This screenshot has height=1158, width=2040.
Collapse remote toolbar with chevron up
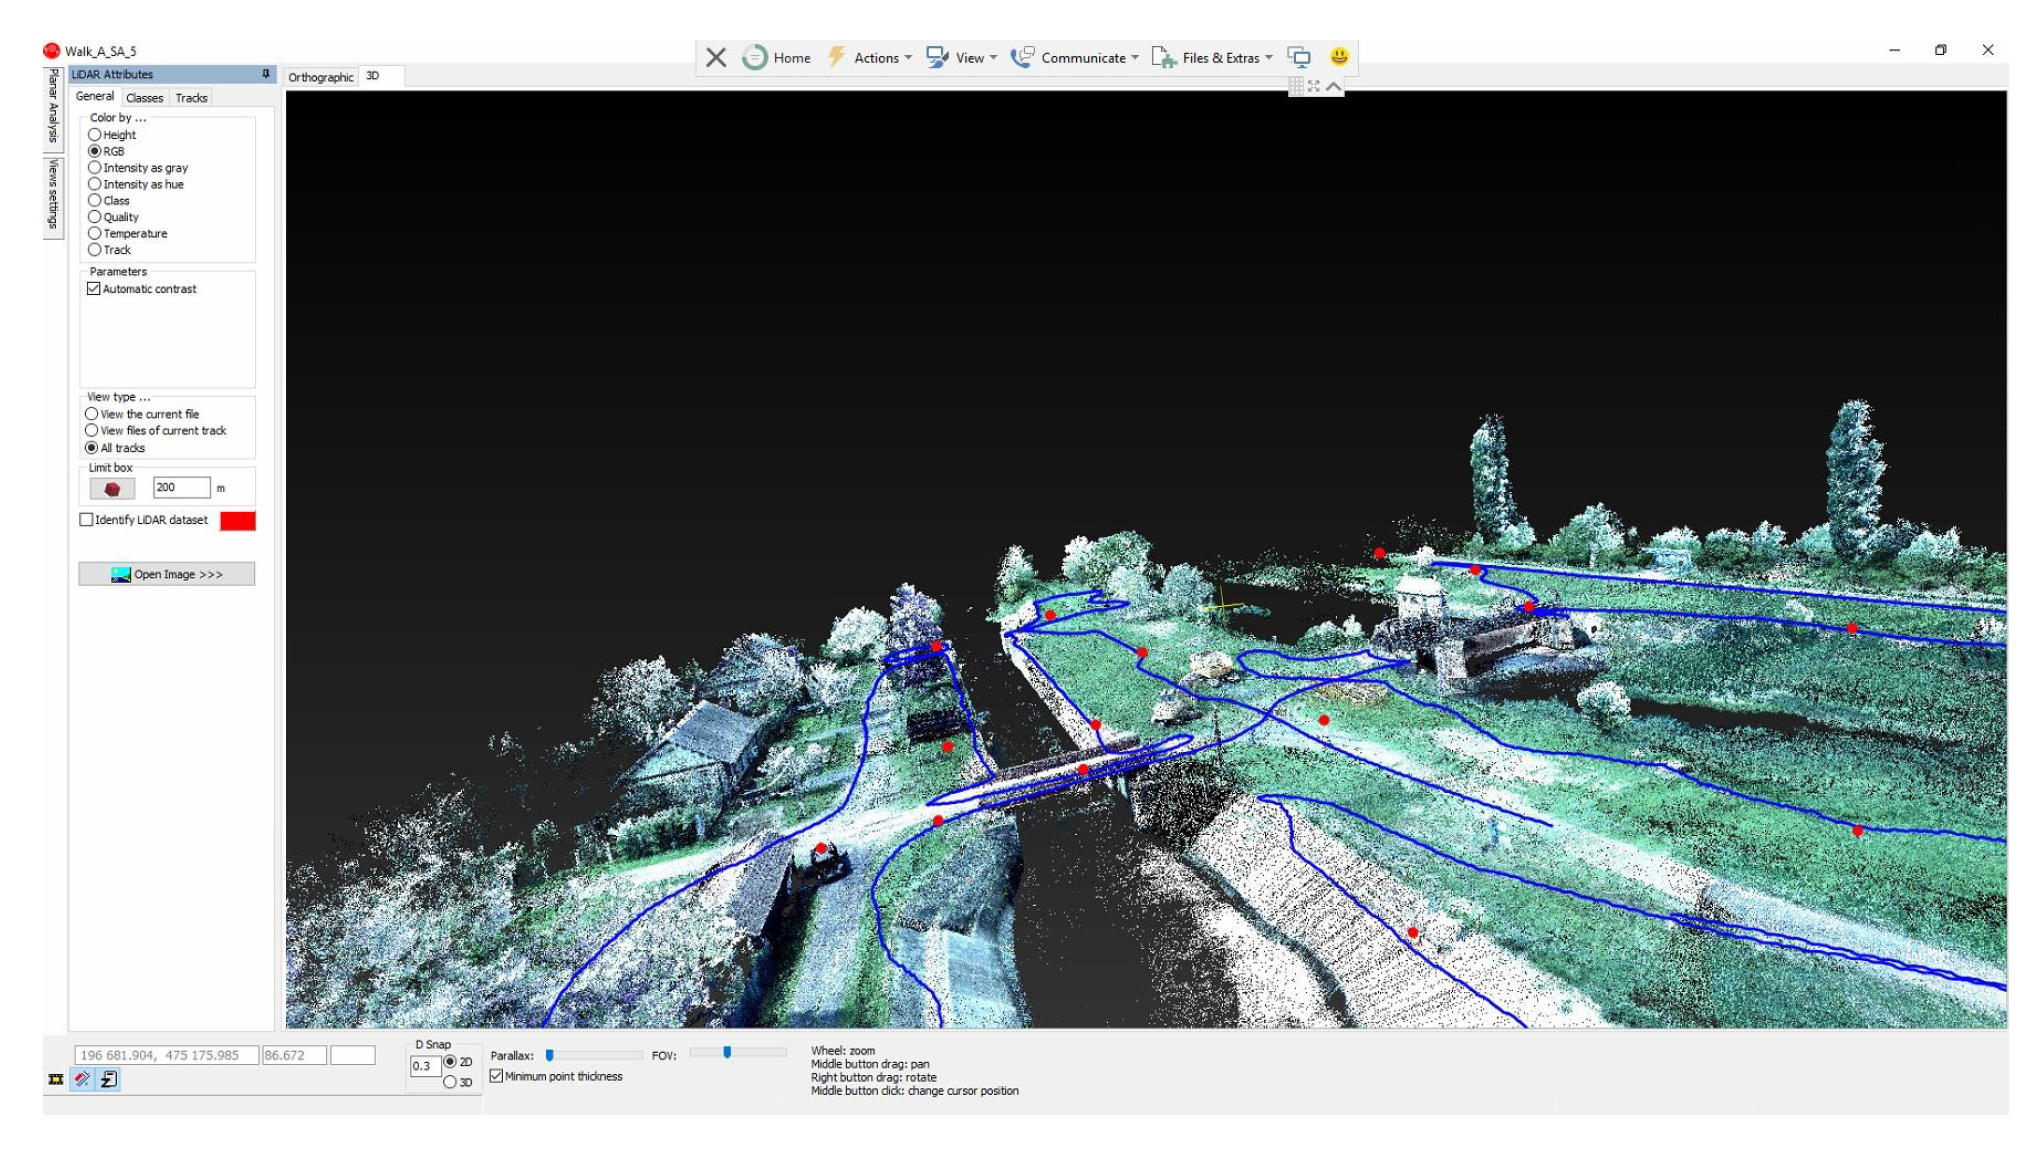[1334, 86]
